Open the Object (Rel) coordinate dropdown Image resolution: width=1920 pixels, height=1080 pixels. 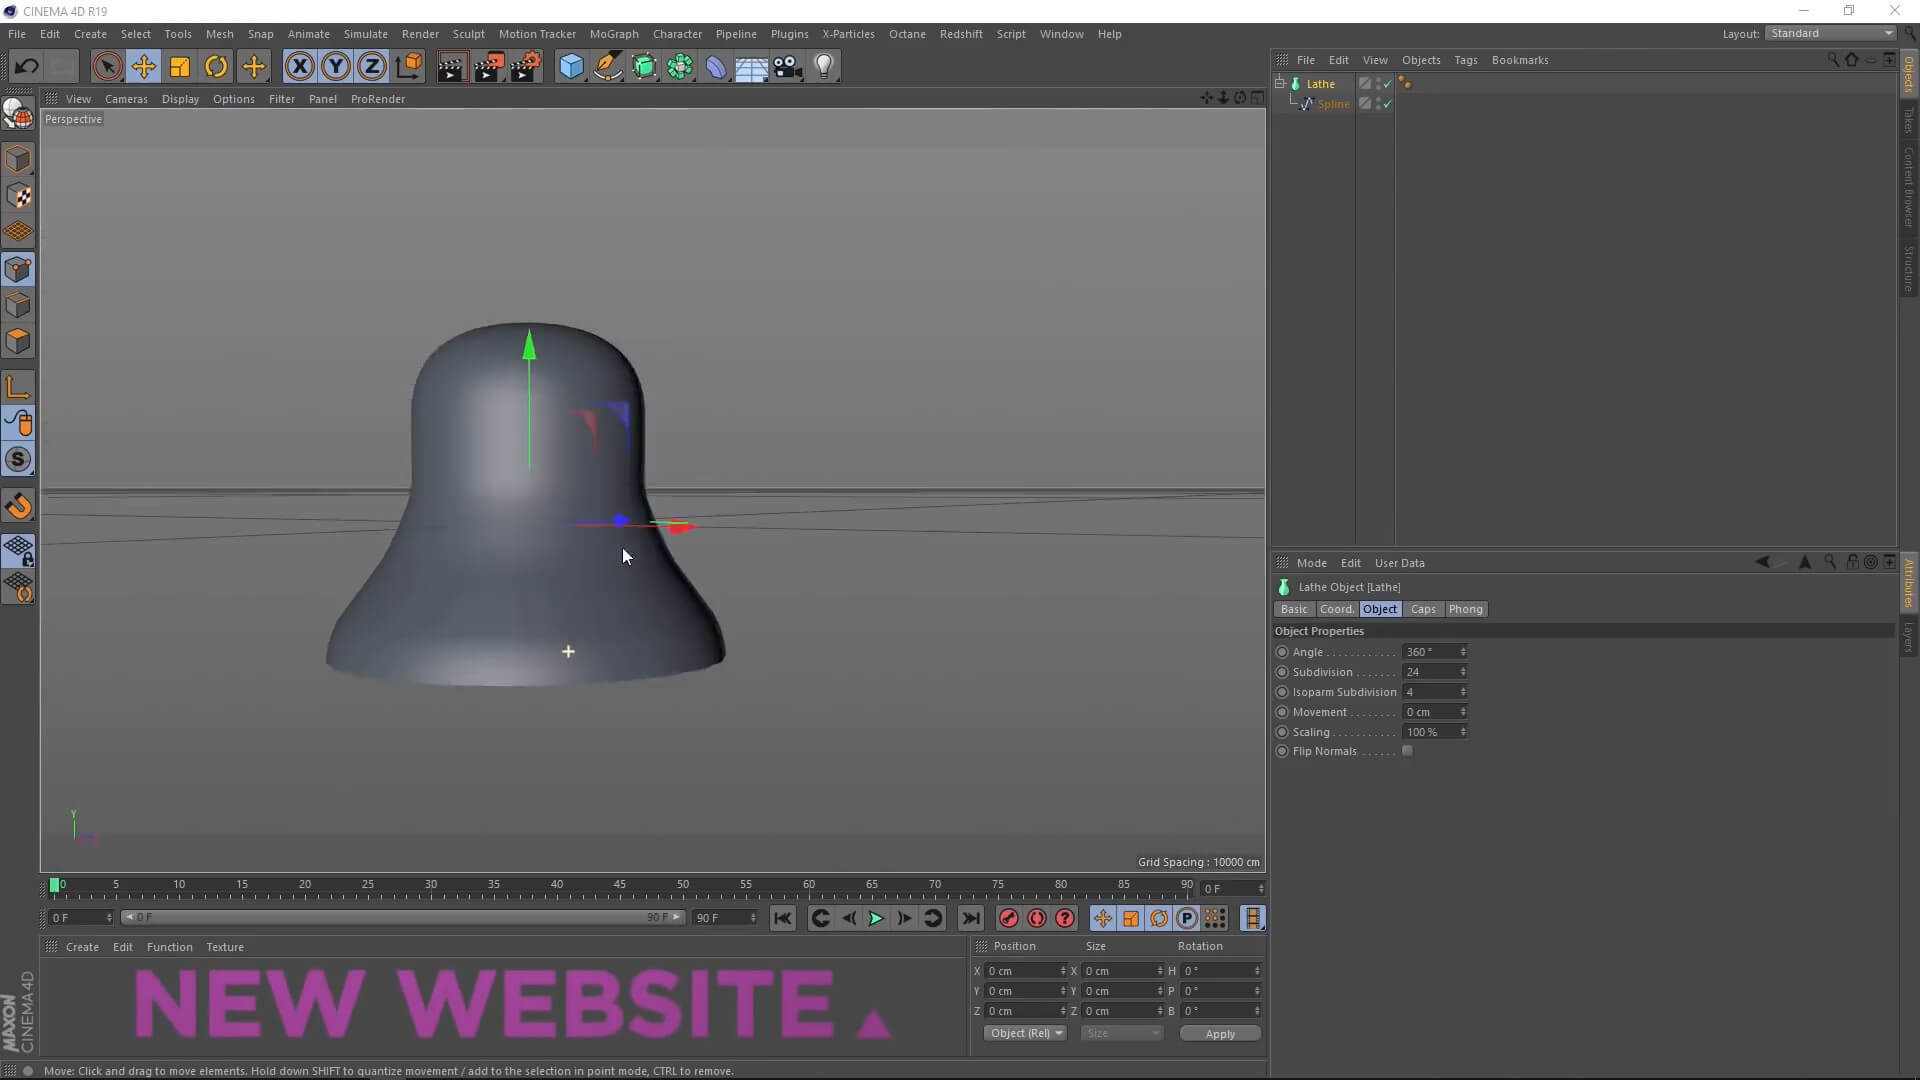[x=1025, y=1033]
